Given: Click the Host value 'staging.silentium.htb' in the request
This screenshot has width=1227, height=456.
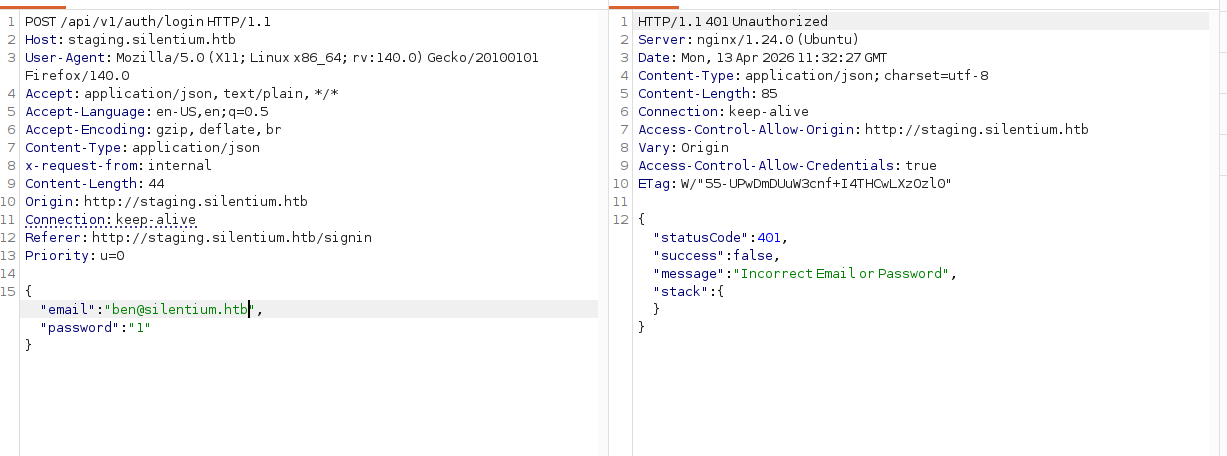Looking at the screenshot, I should point(152,39).
